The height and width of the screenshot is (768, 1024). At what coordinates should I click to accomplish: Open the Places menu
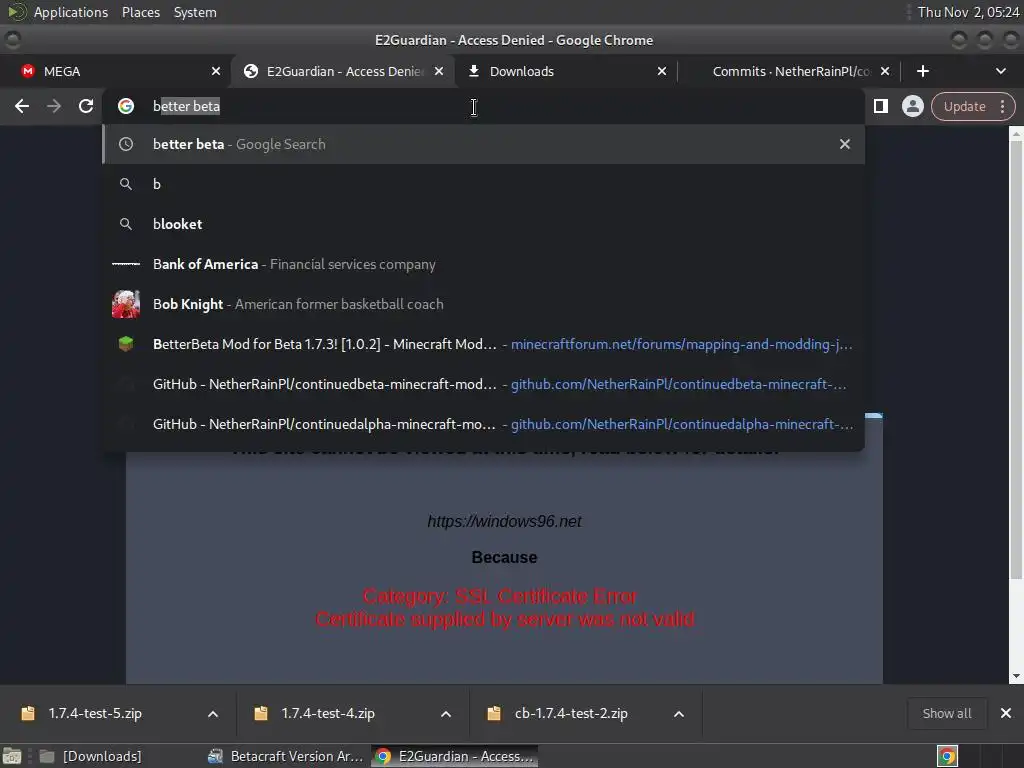(x=140, y=12)
